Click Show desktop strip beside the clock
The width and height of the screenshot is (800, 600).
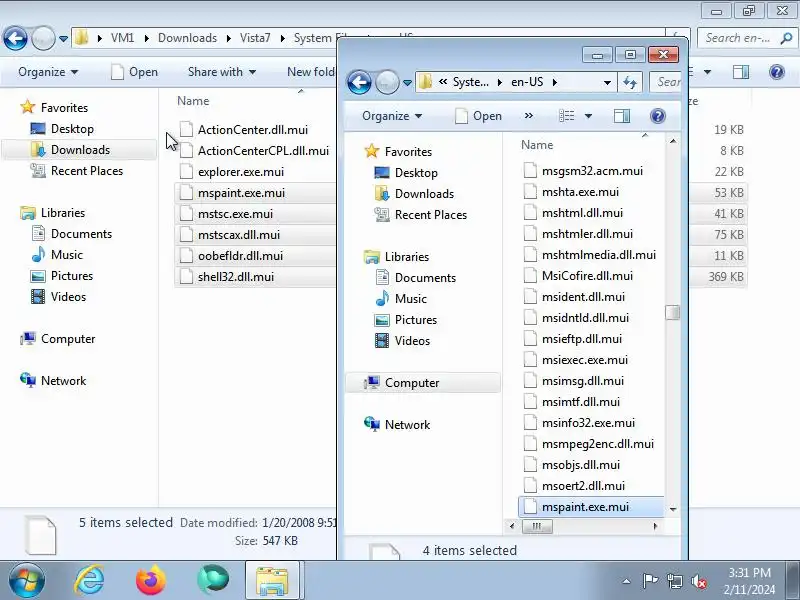(793, 580)
